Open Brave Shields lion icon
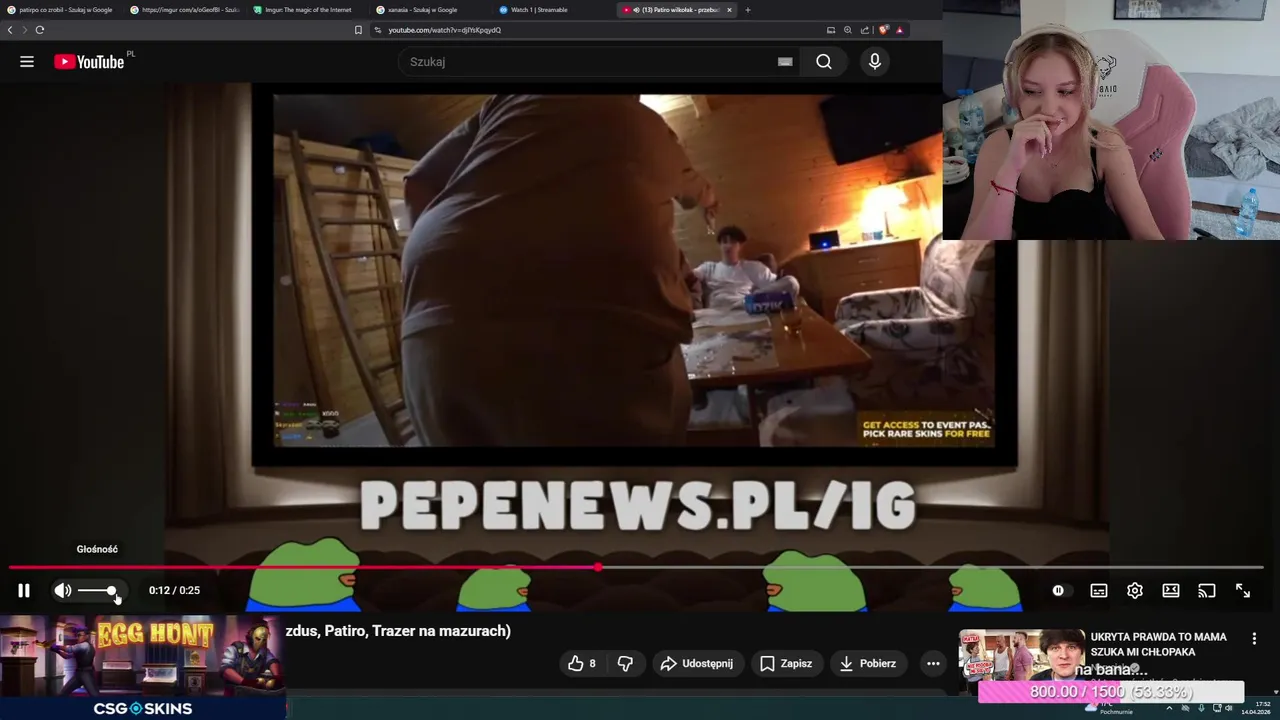 point(884,30)
